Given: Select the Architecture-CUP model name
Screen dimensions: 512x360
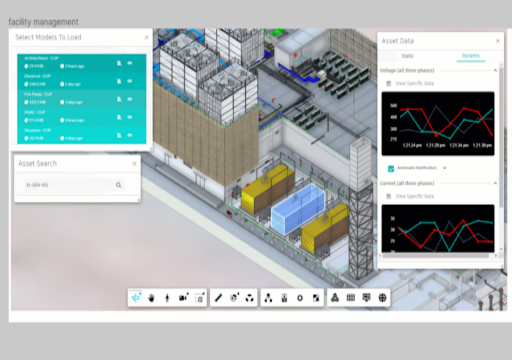Looking at the screenshot, I should pos(41,58).
